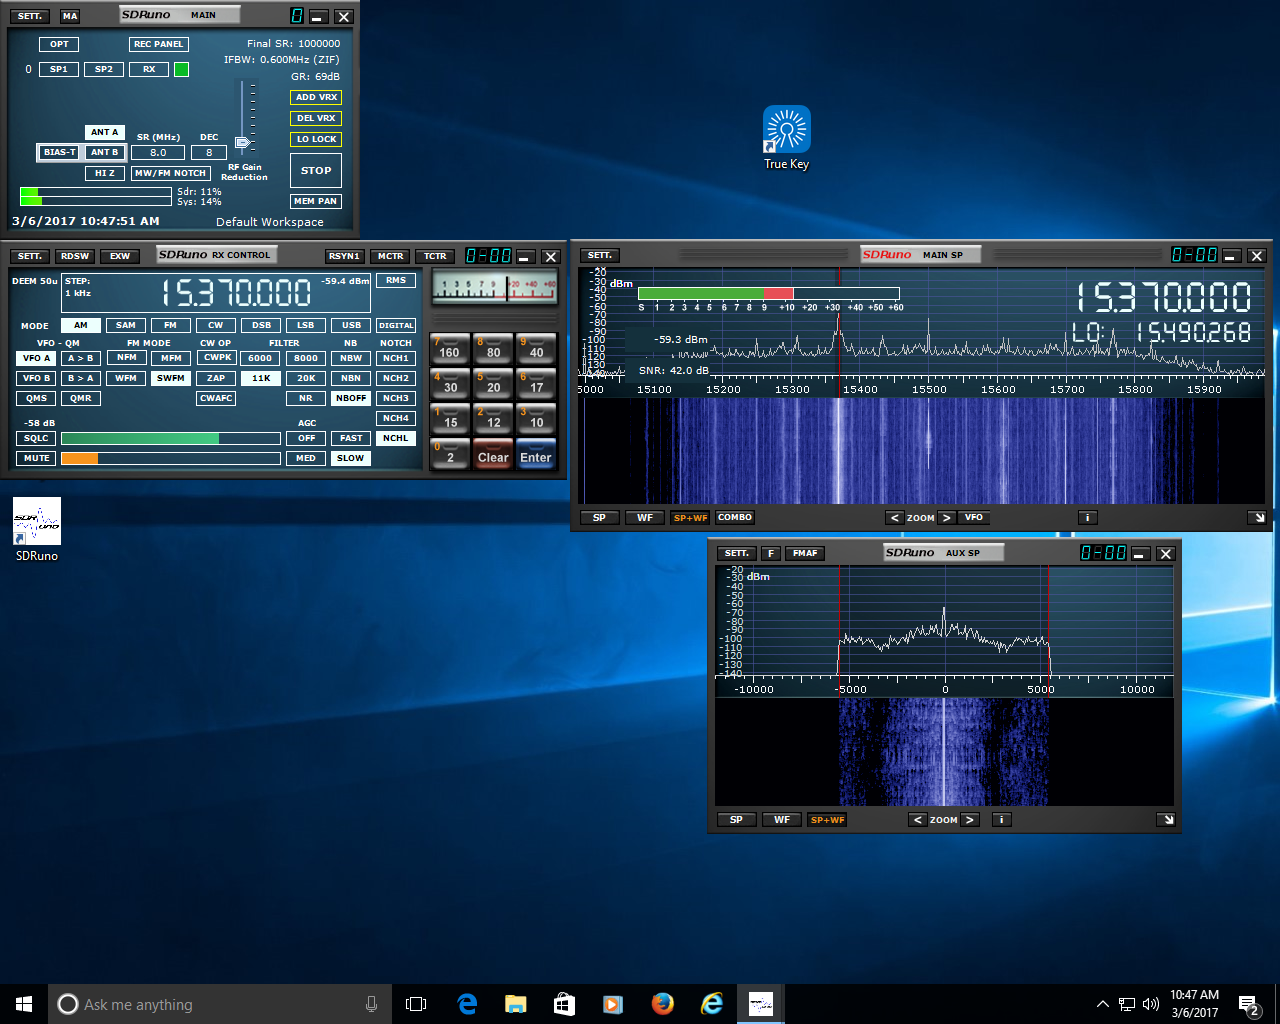Viewport: 1280px width, 1024px height.
Task: Click the SR (MHz) 8.0 field
Action: tap(158, 152)
